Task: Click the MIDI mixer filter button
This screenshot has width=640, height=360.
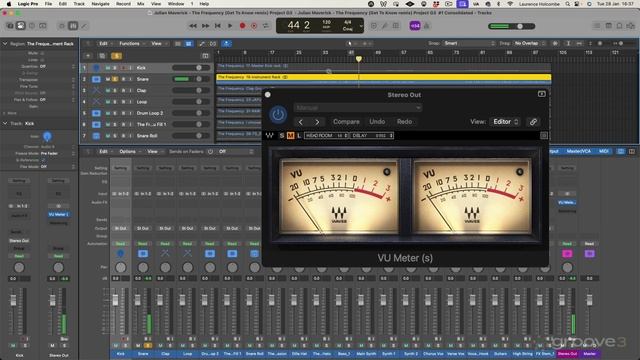Action: (604, 151)
